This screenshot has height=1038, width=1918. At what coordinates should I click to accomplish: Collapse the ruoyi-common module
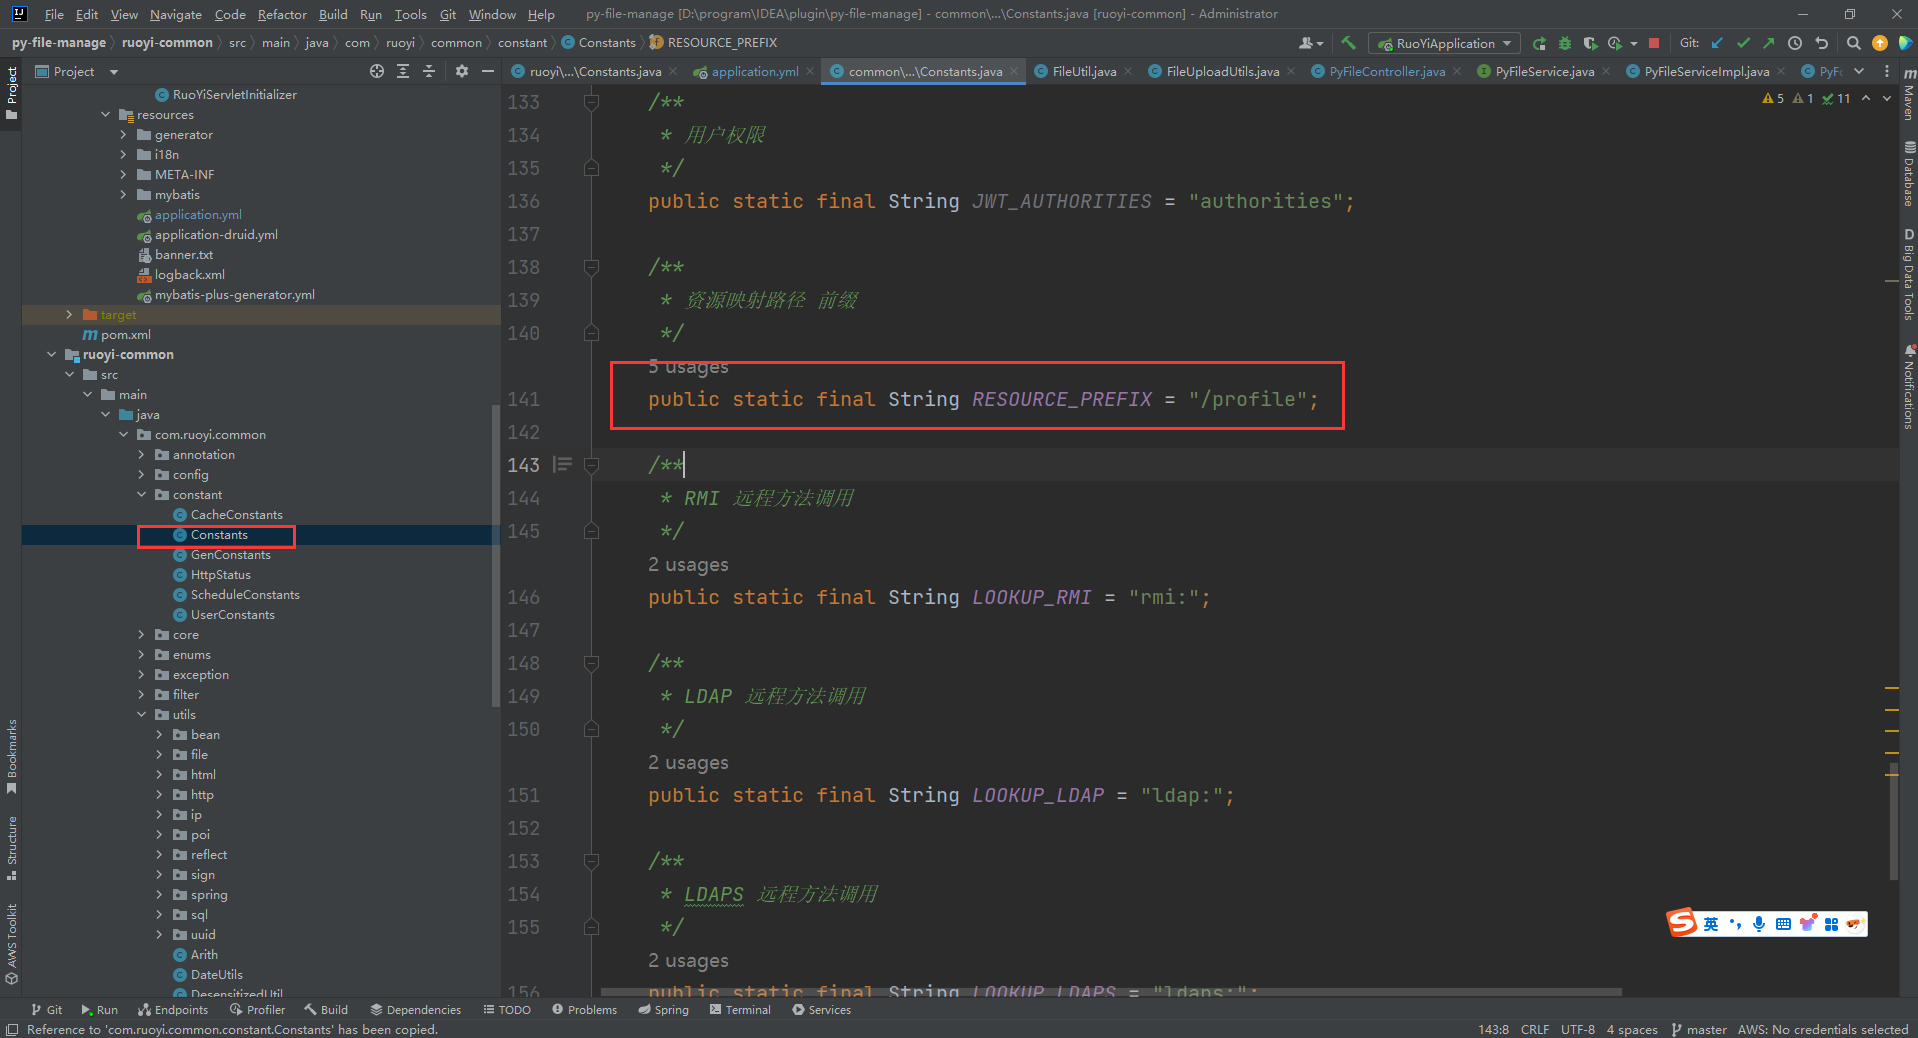51,355
